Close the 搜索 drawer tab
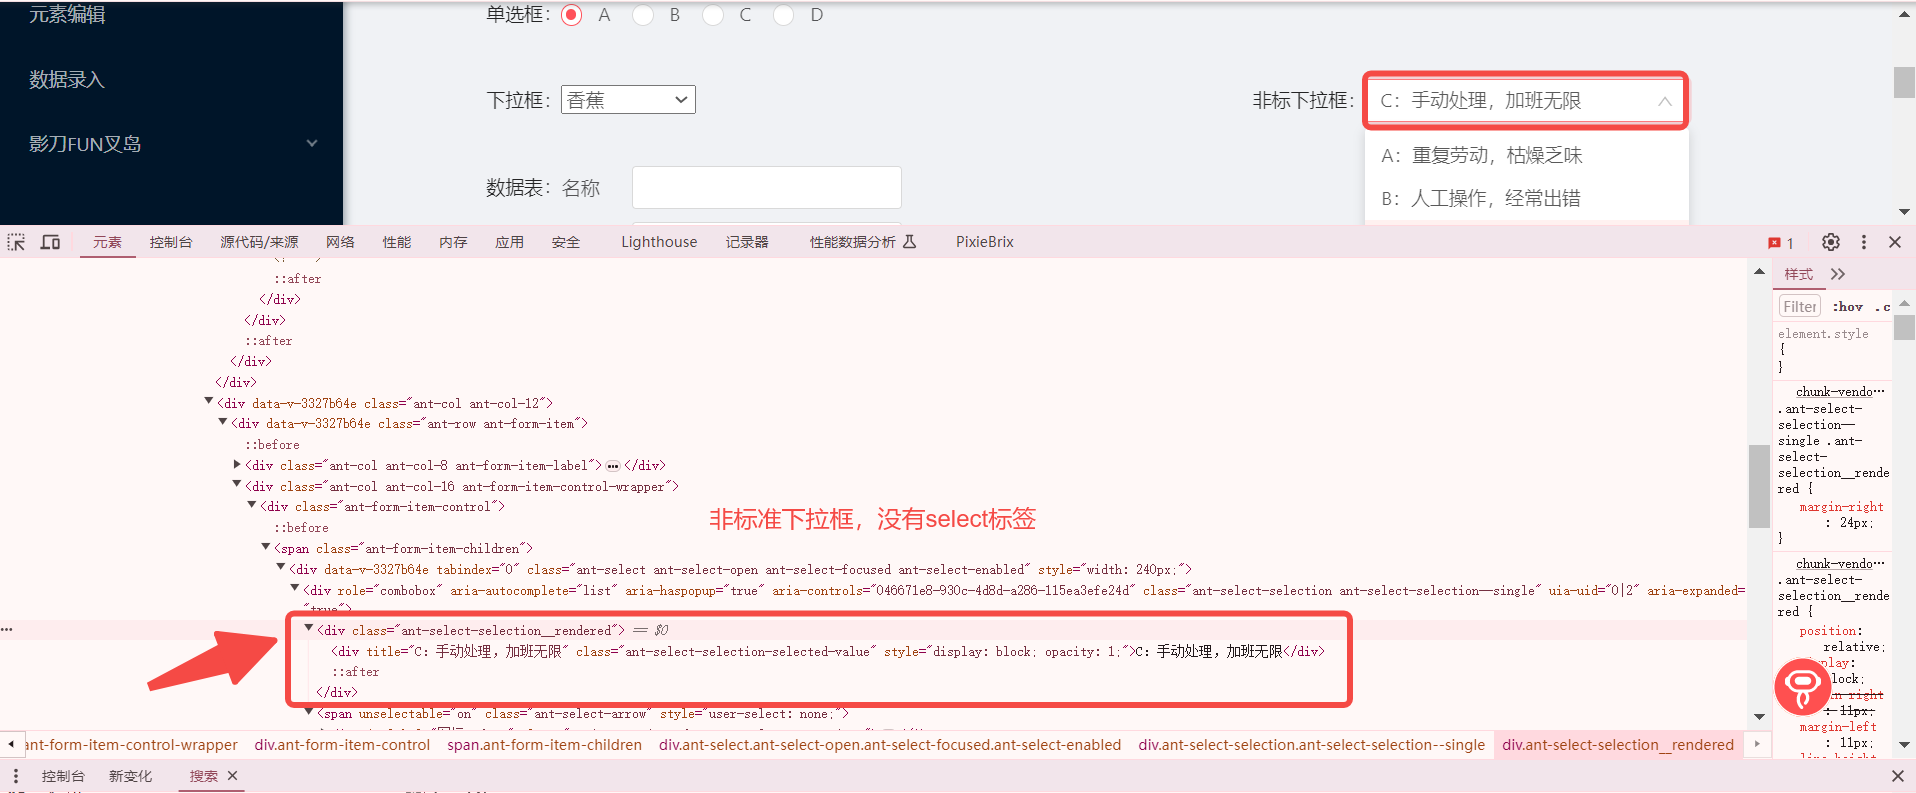The image size is (1916, 793). click(233, 776)
